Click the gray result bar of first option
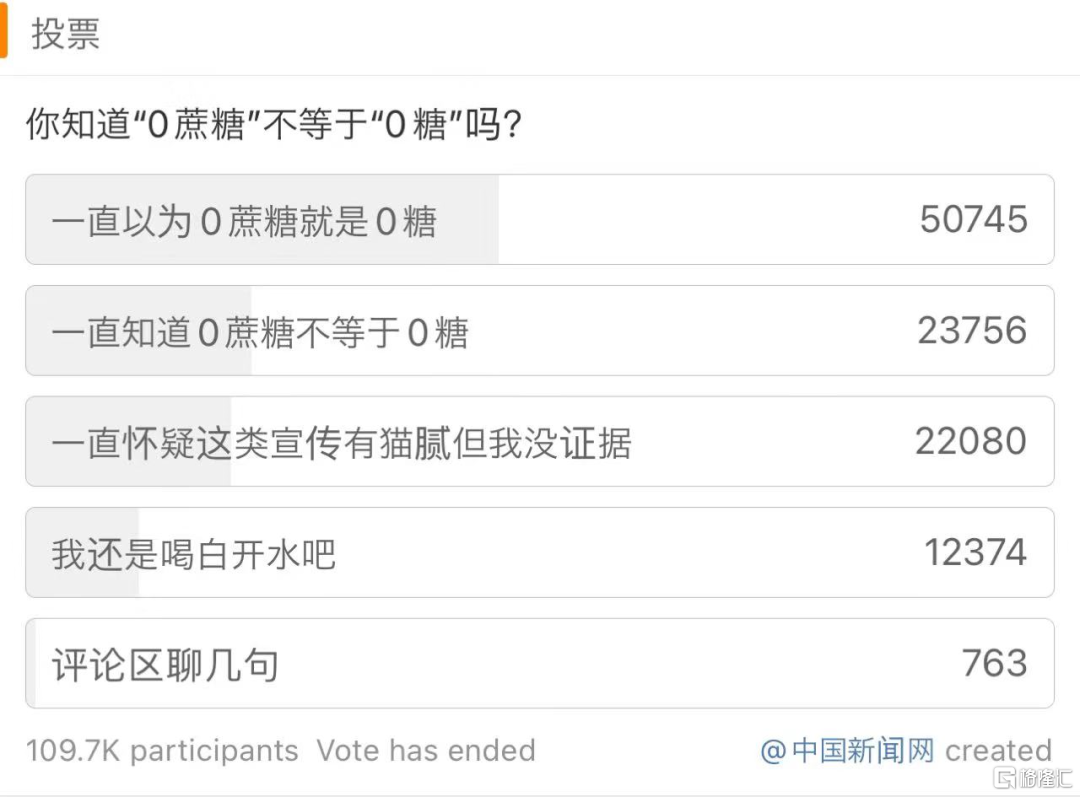Image resolution: width=1080 pixels, height=797 pixels. (470, 220)
